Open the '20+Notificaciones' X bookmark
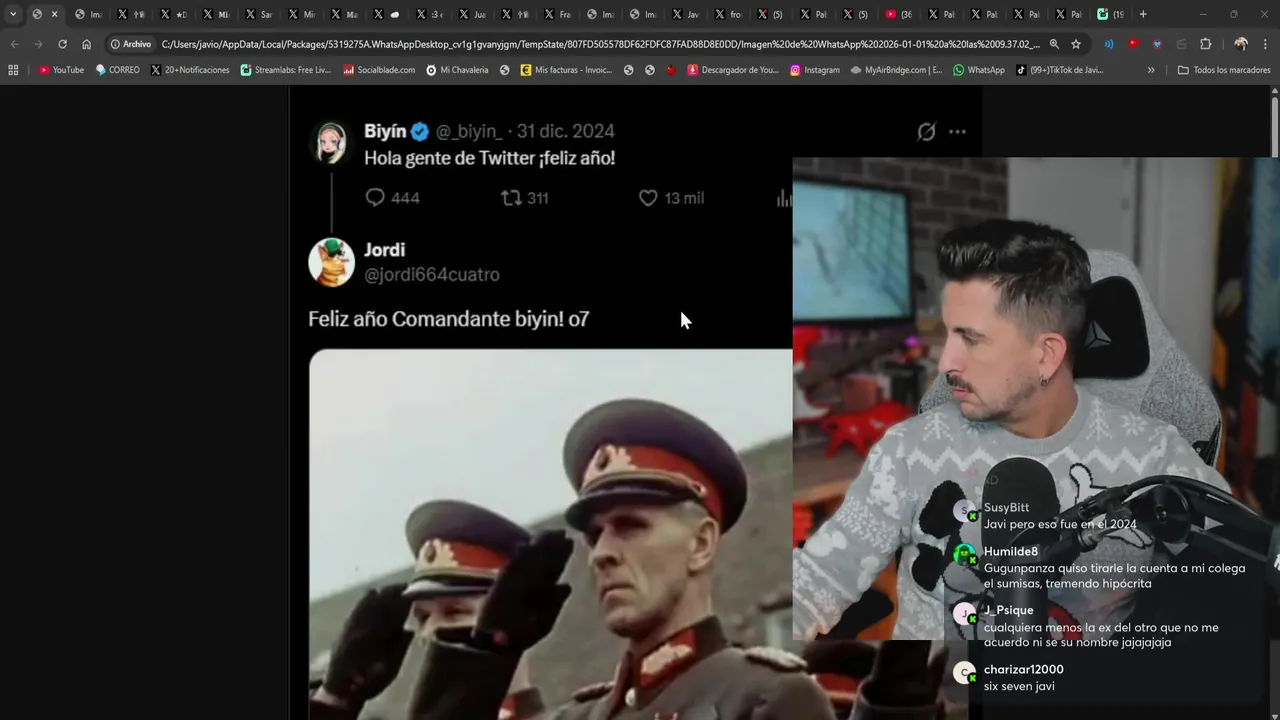This screenshot has width=1280, height=720. click(190, 70)
